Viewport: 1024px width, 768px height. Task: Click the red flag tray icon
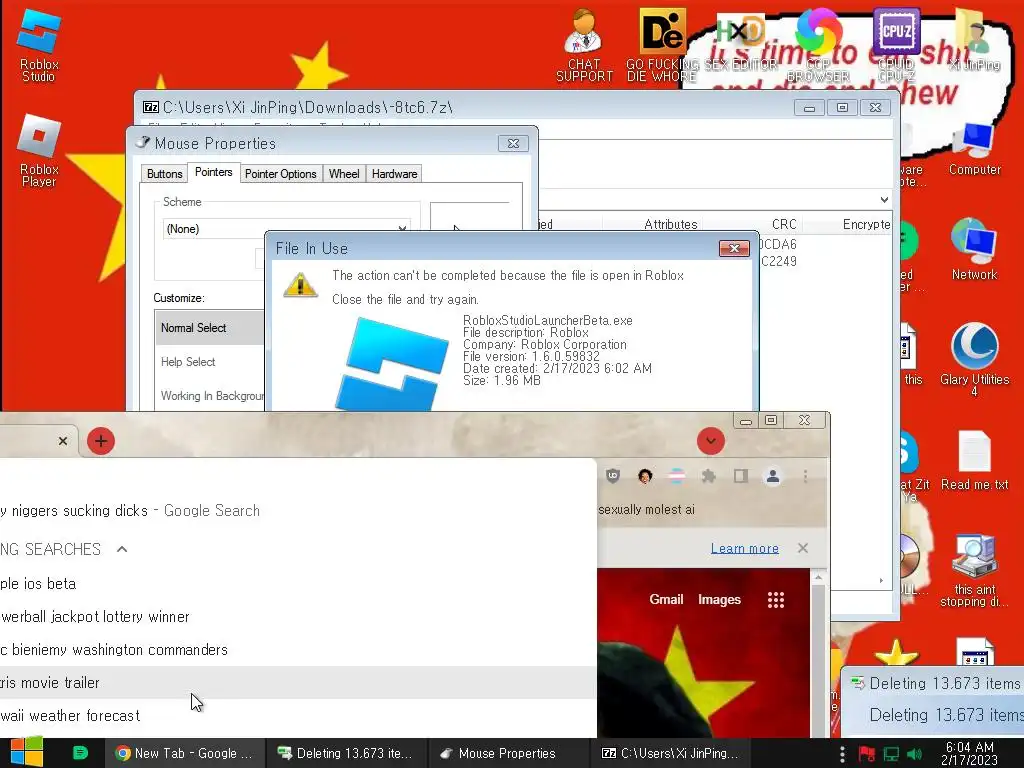pos(867,754)
